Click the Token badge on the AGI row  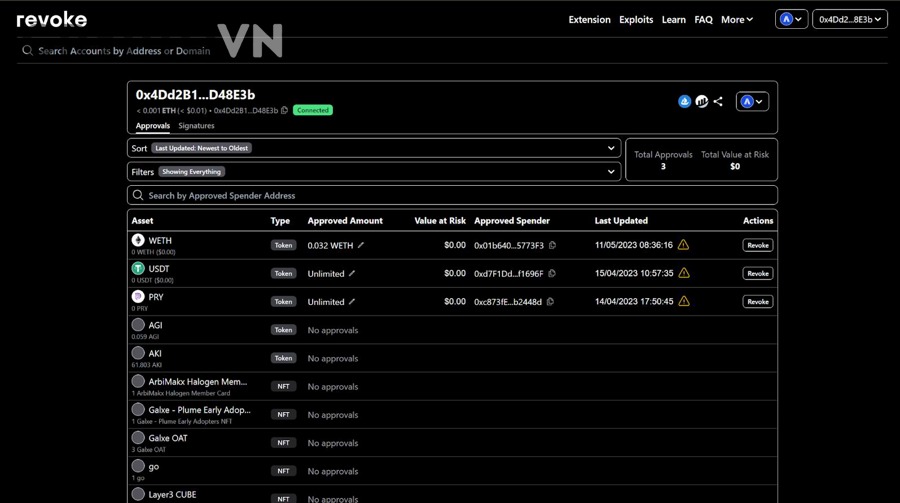pyautogui.click(x=284, y=330)
